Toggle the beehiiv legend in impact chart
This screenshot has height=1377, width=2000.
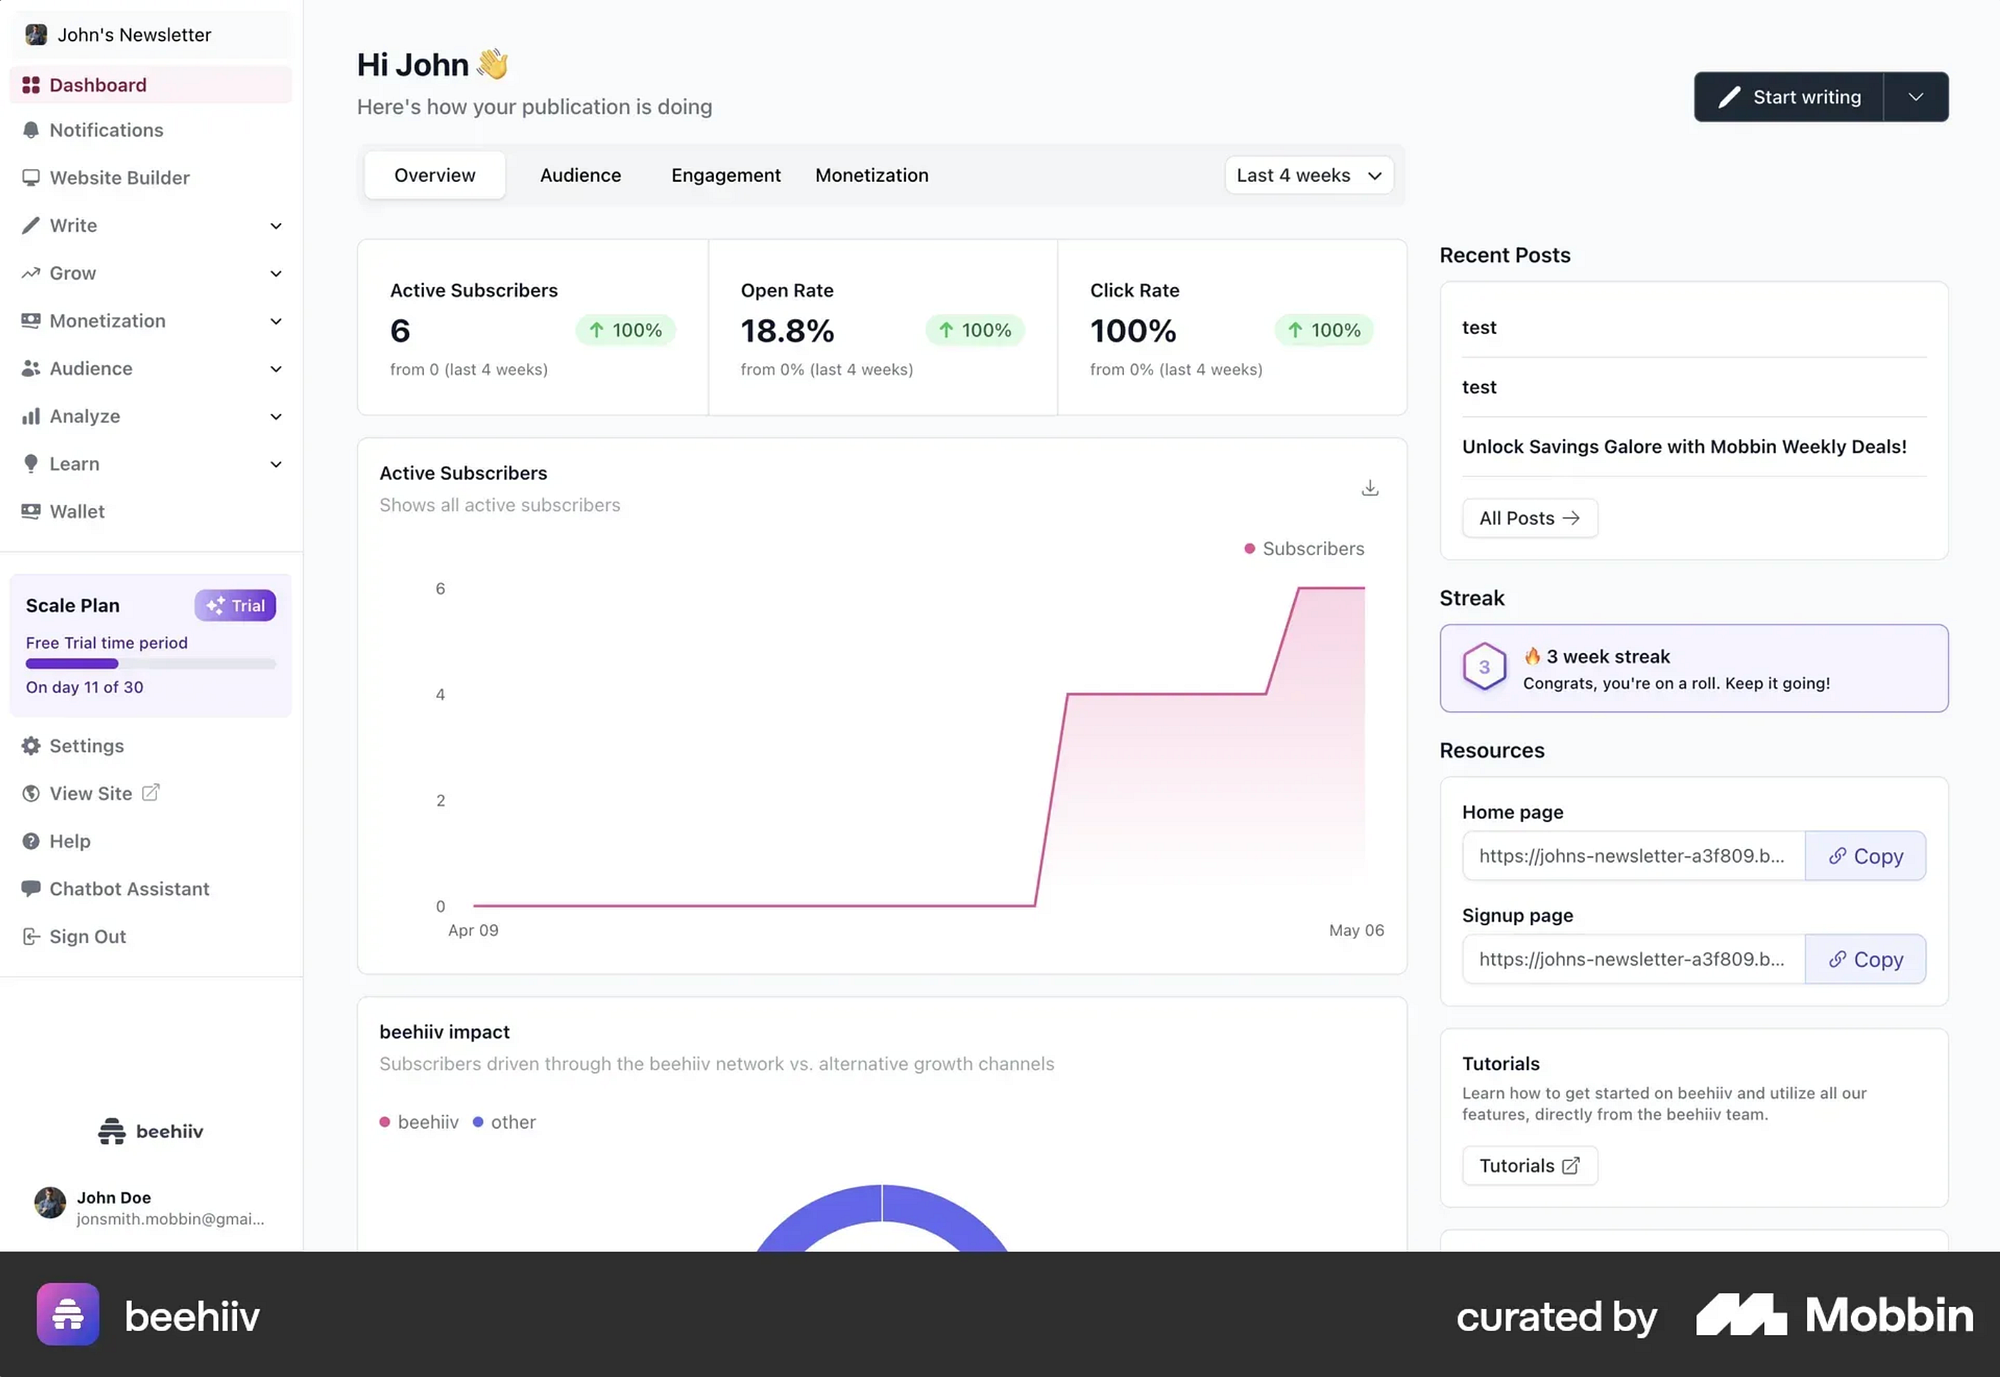click(418, 1121)
